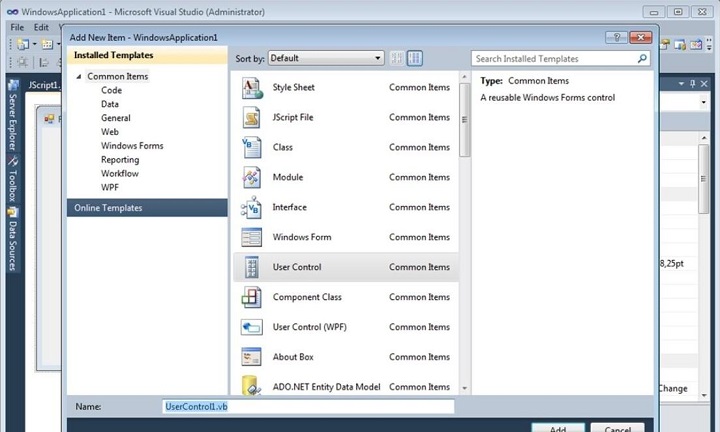Choose the Class template icon

click(x=252, y=147)
